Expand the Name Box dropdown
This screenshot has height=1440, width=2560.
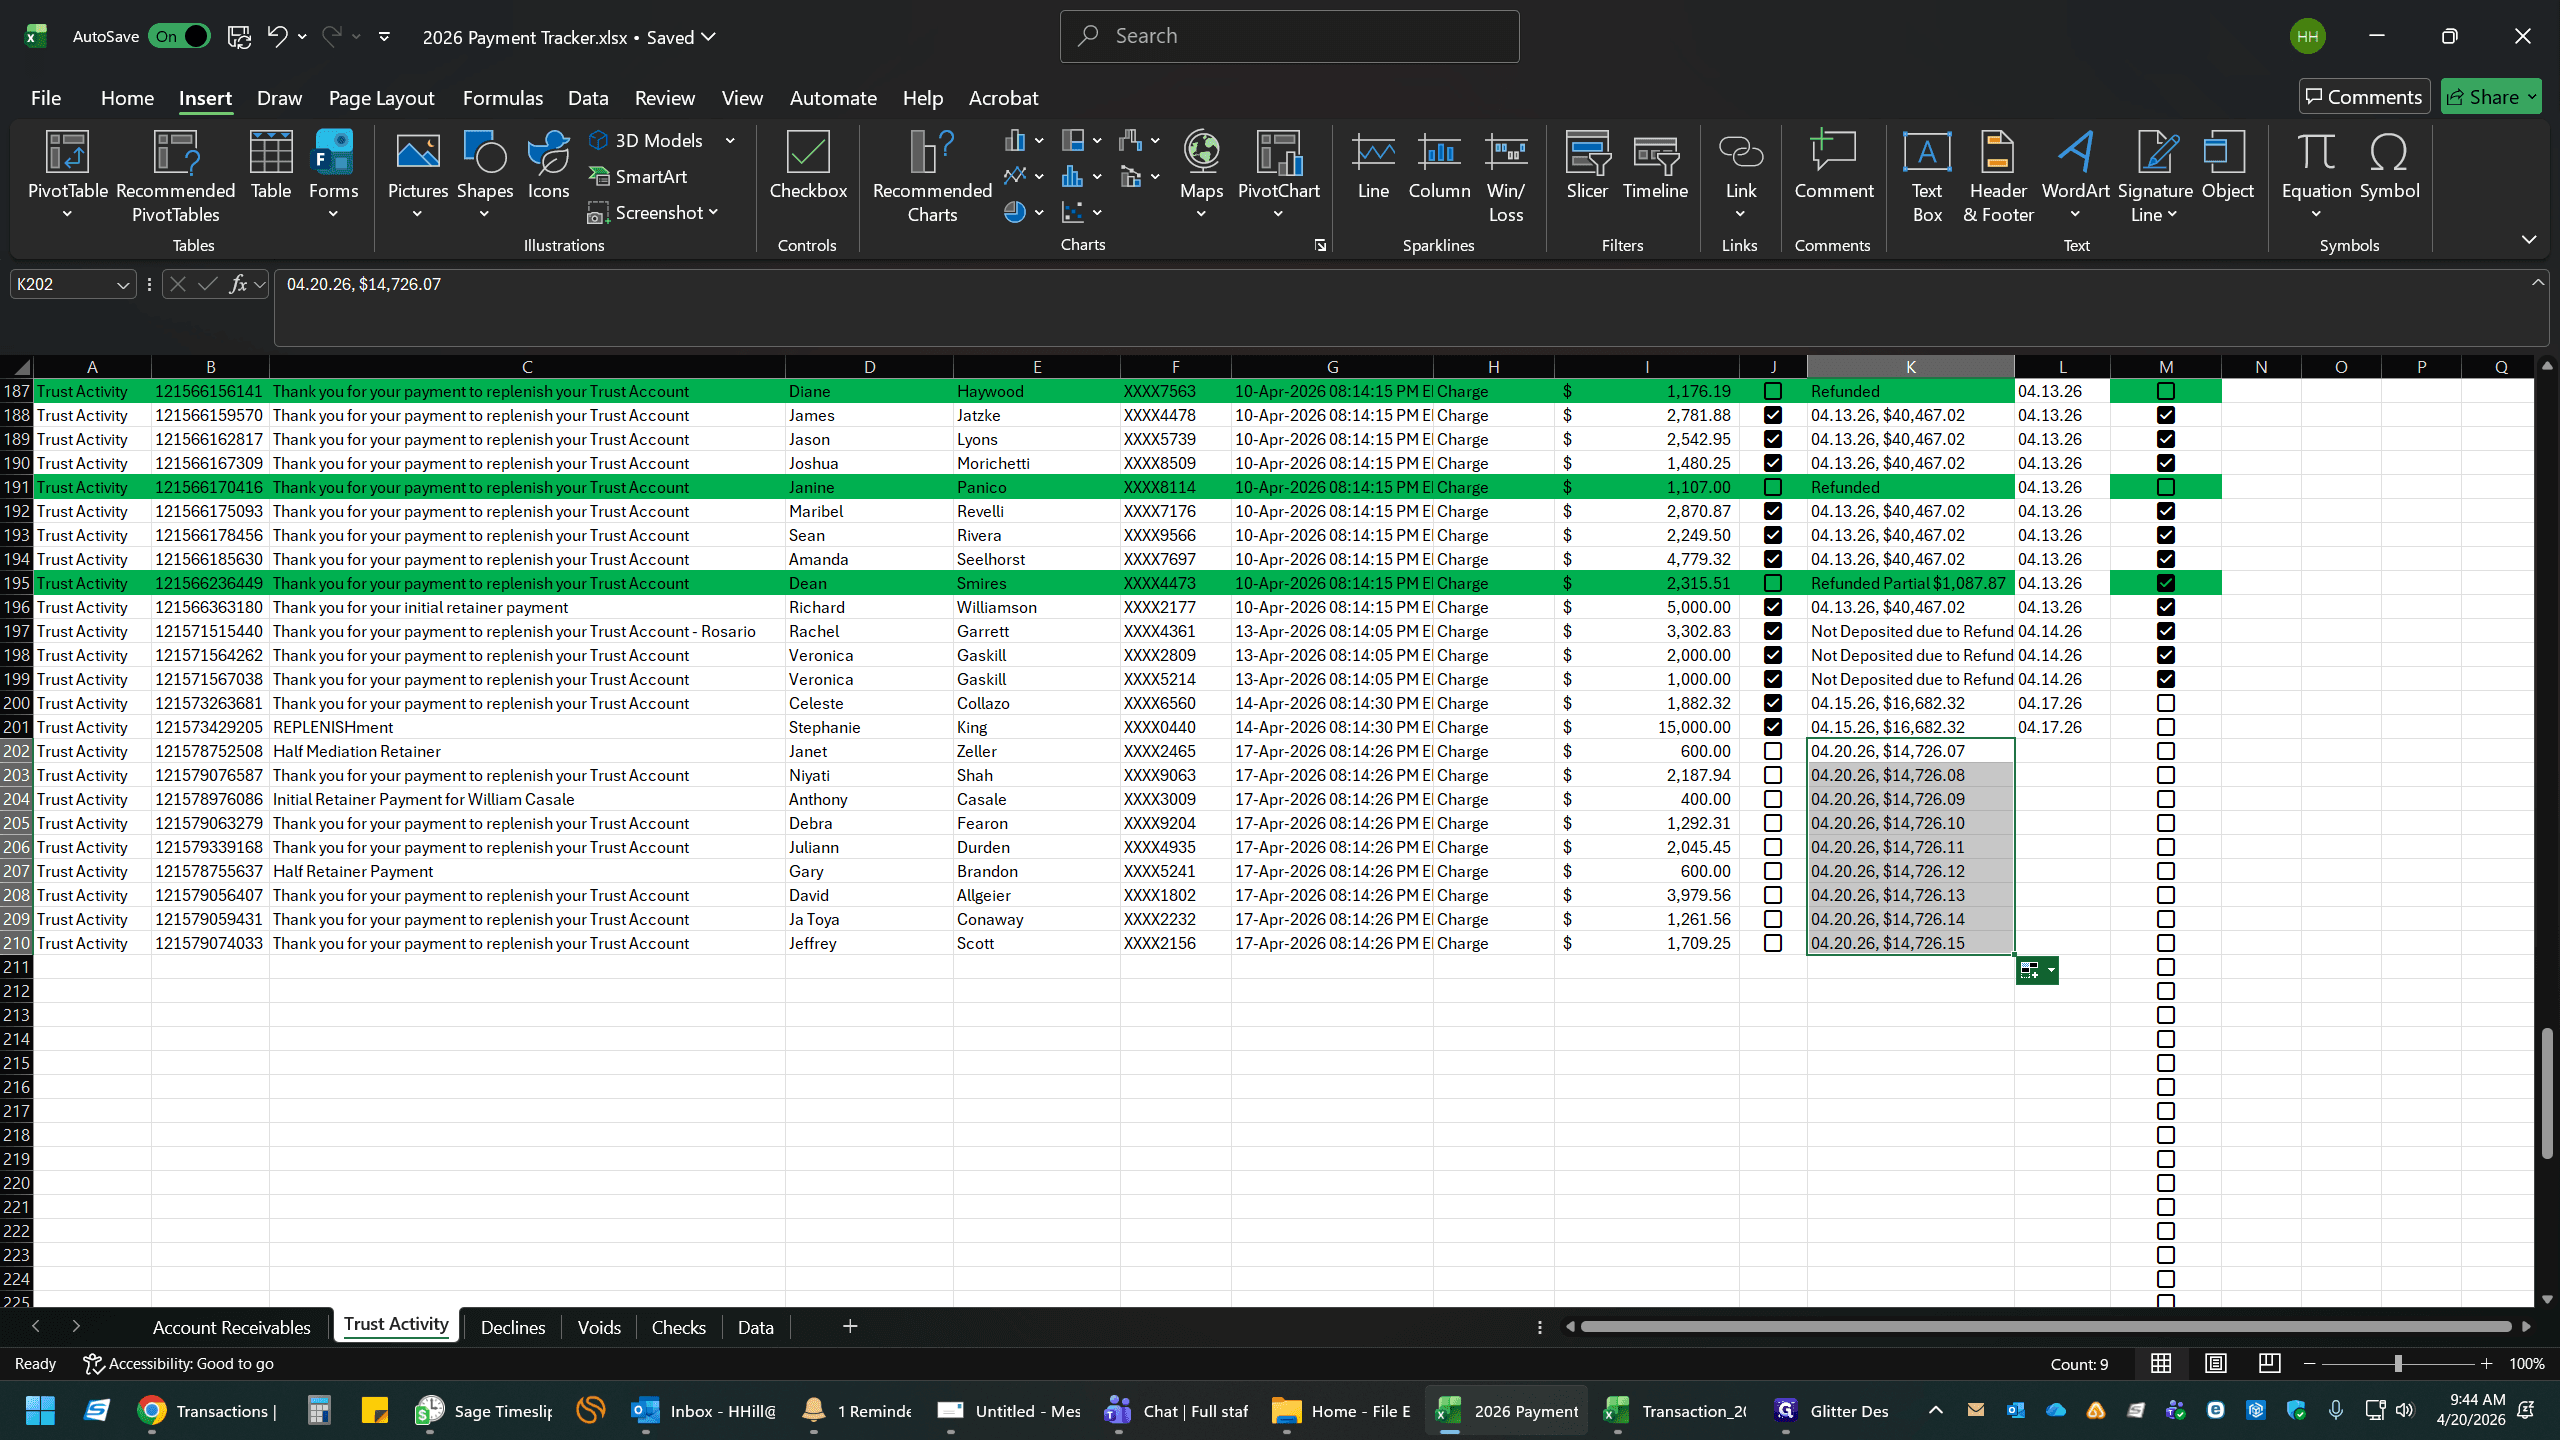tap(123, 285)
